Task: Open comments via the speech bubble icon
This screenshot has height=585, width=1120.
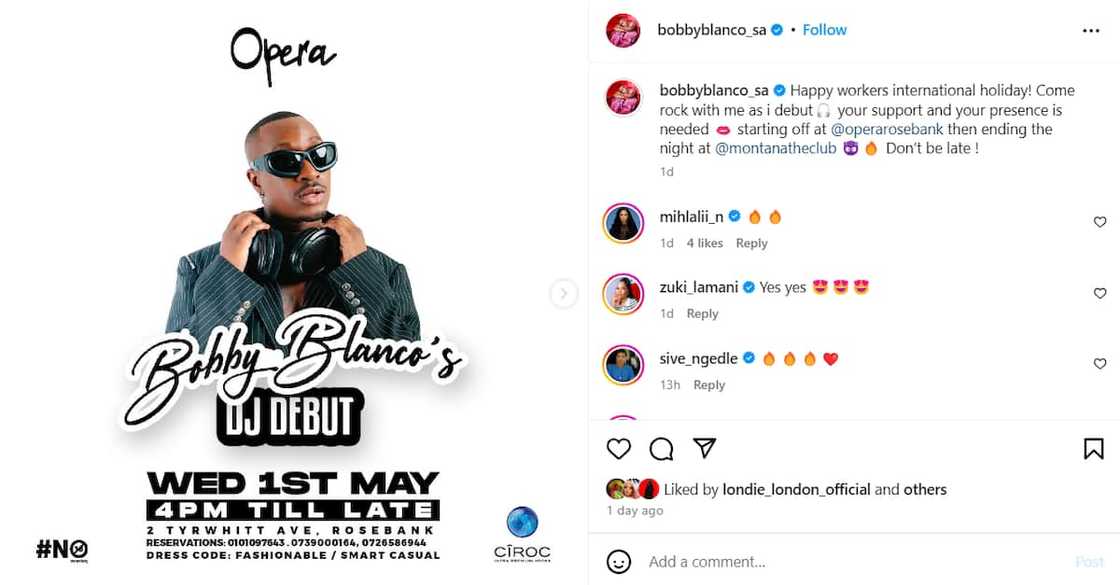Action: click(x=661, y=449)
